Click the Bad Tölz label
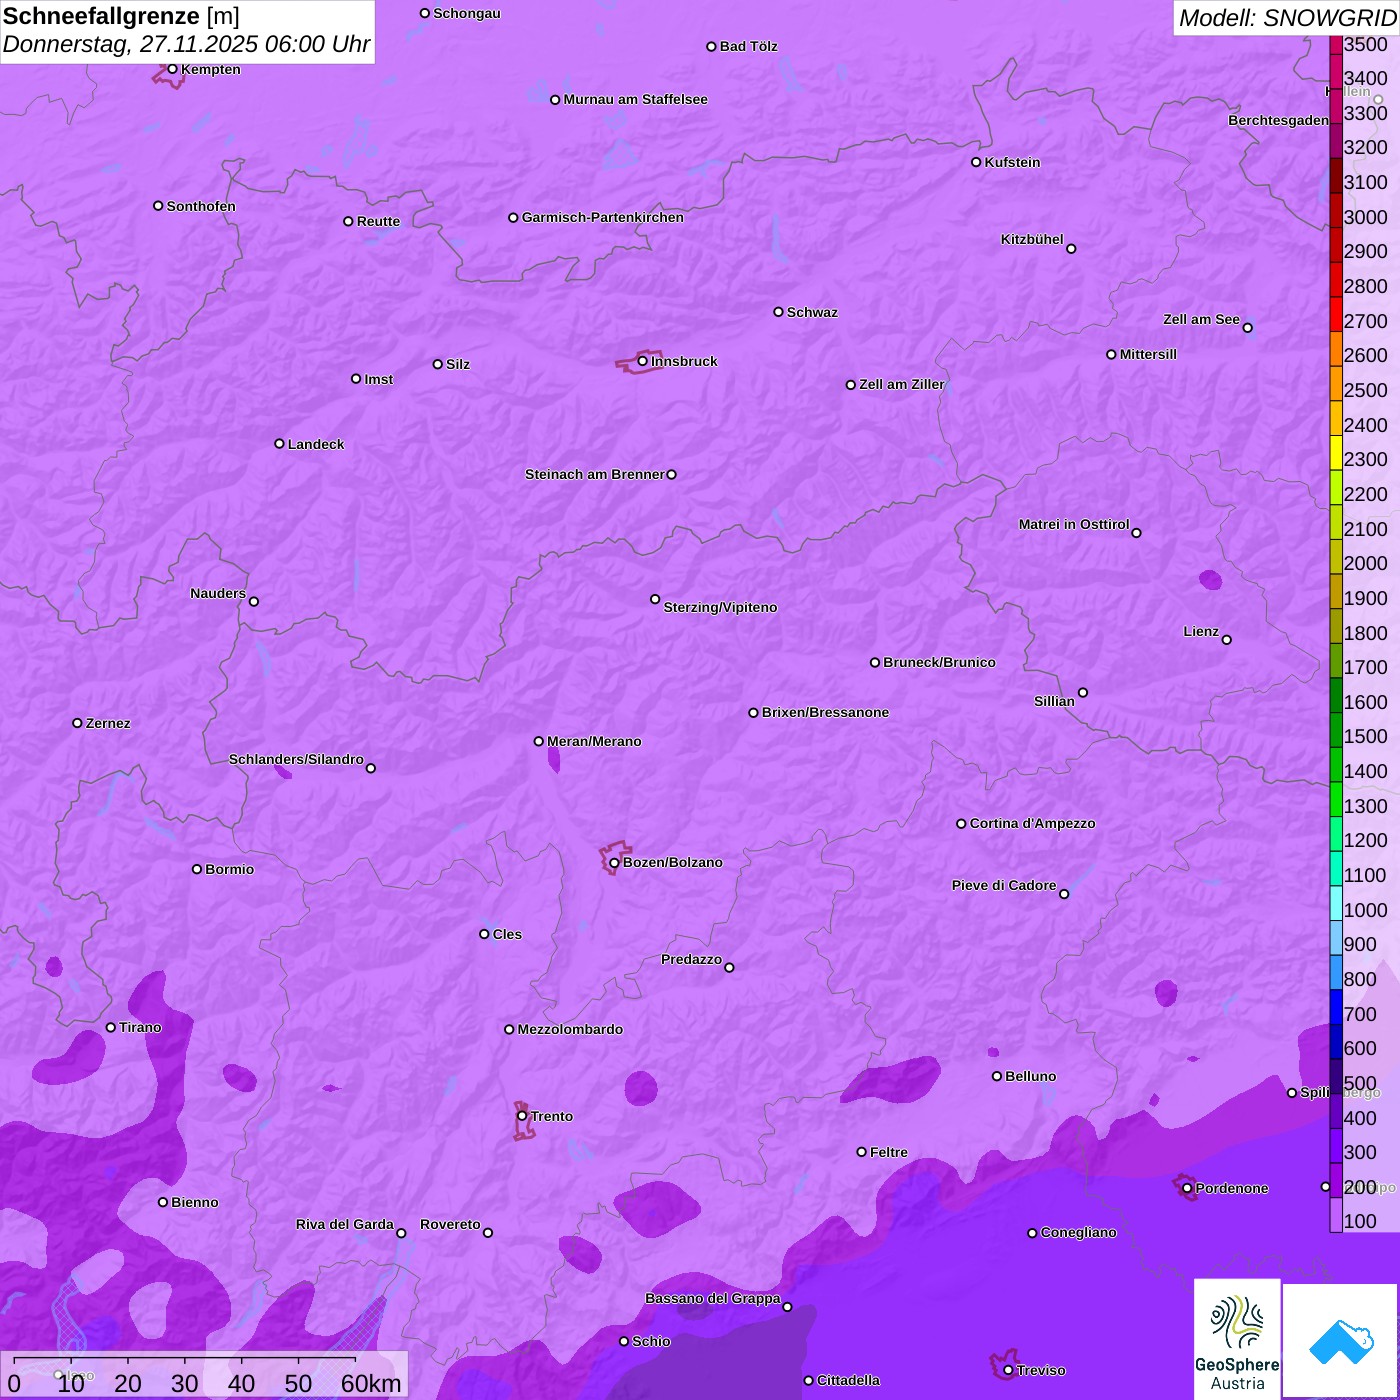This screenshot has height=1400, width=1400. coord(748,46)
